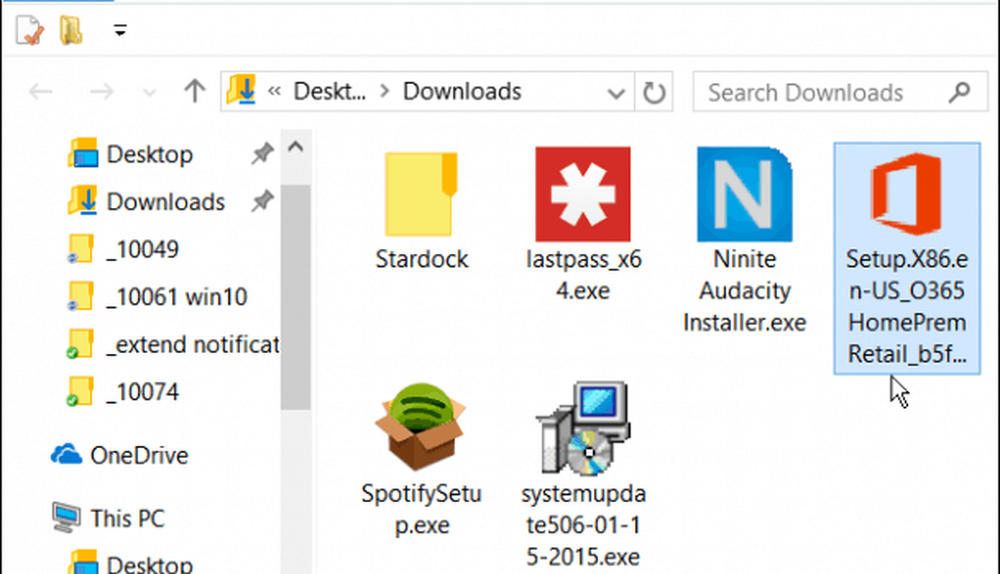Select Downloads in the navigation pane
Screen dimensions: 1000x574
pos(166,202)
